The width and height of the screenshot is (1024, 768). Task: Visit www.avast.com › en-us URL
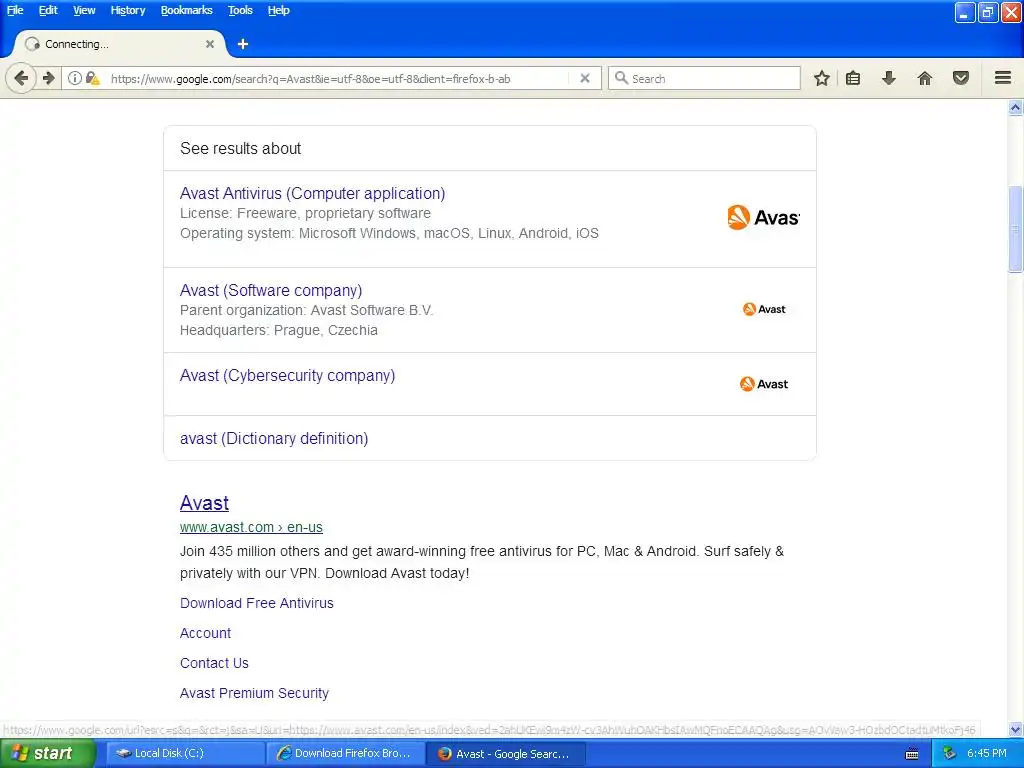(251, 527)
